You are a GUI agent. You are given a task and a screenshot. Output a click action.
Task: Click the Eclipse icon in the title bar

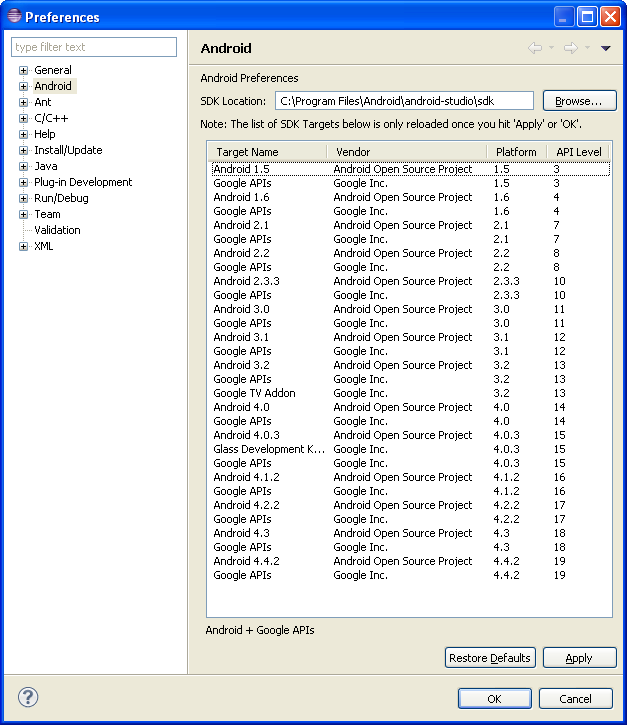coord(14,16)
